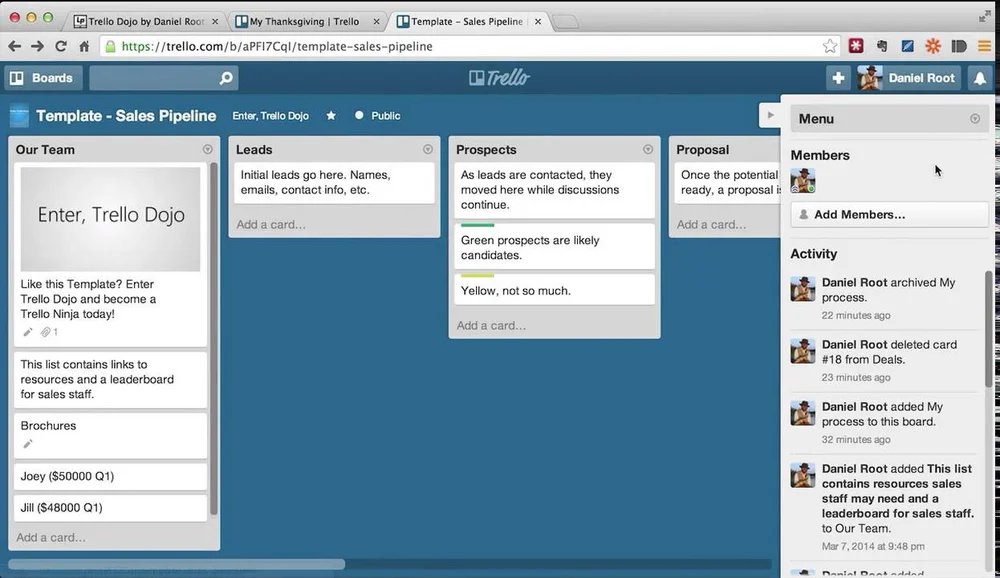Open the Menu dropdown chevron in sidebar

974,119
